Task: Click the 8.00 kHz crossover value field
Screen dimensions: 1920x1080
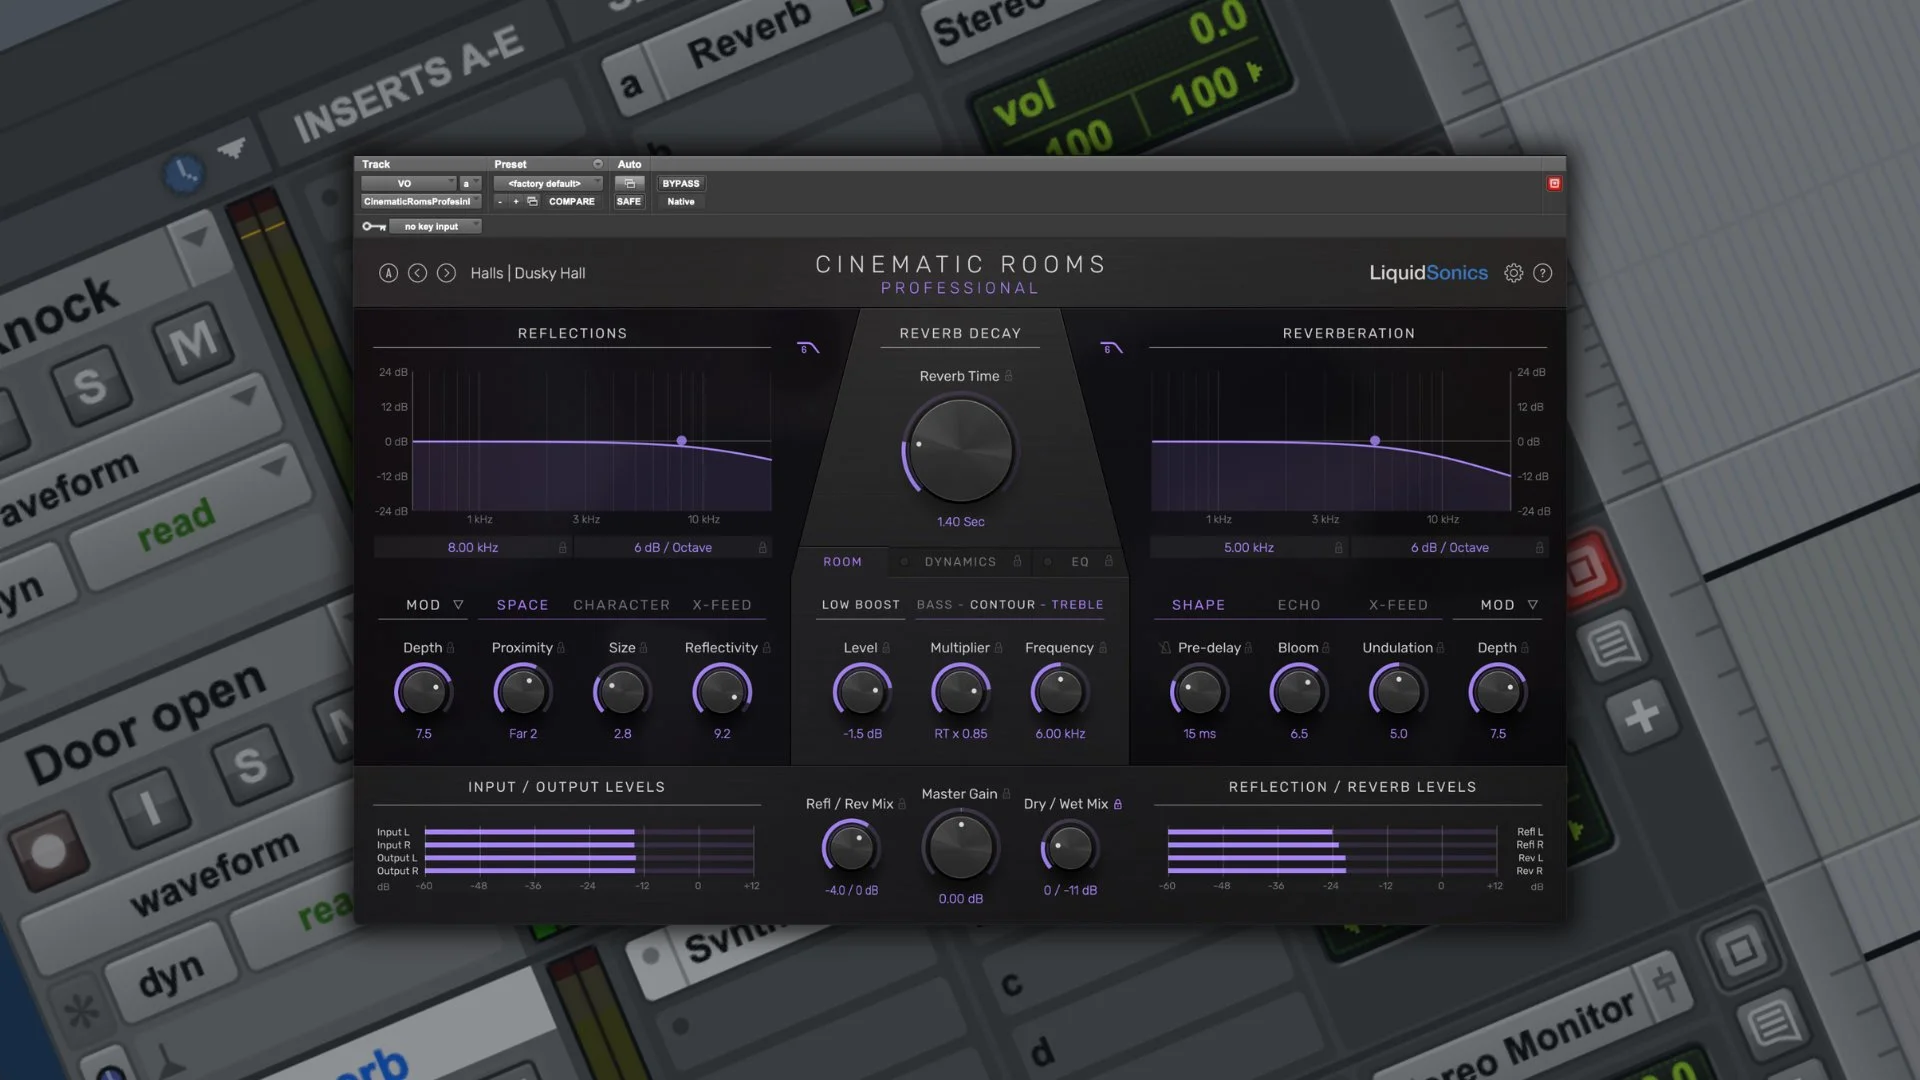Action: (471, 547)
